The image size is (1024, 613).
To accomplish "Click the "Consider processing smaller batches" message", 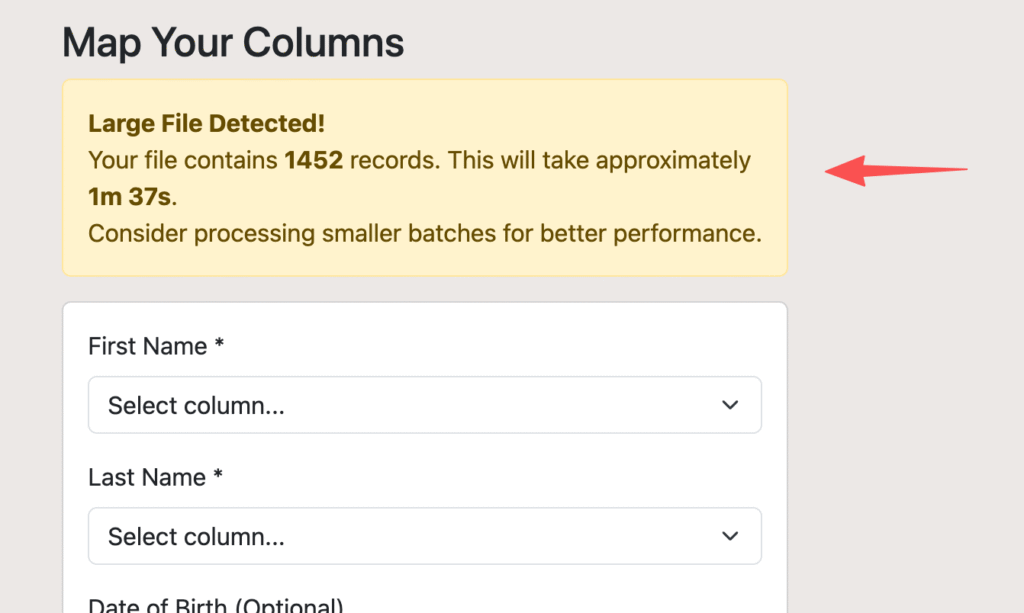I will [x=424, y=233].
